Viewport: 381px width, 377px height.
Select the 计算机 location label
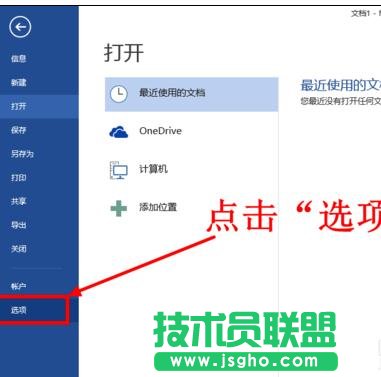click(x=153, y=169)
